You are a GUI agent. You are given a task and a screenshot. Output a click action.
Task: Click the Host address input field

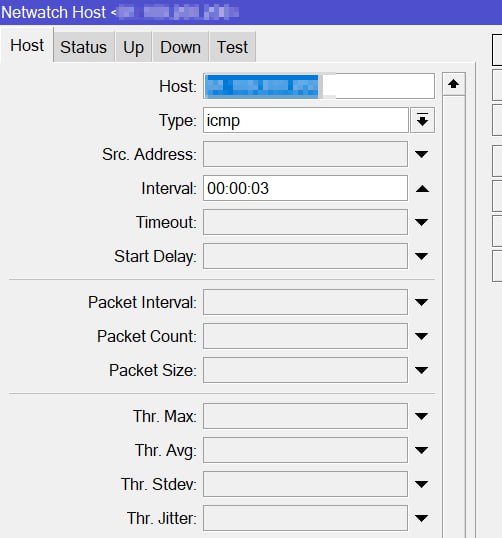point(319,86)
